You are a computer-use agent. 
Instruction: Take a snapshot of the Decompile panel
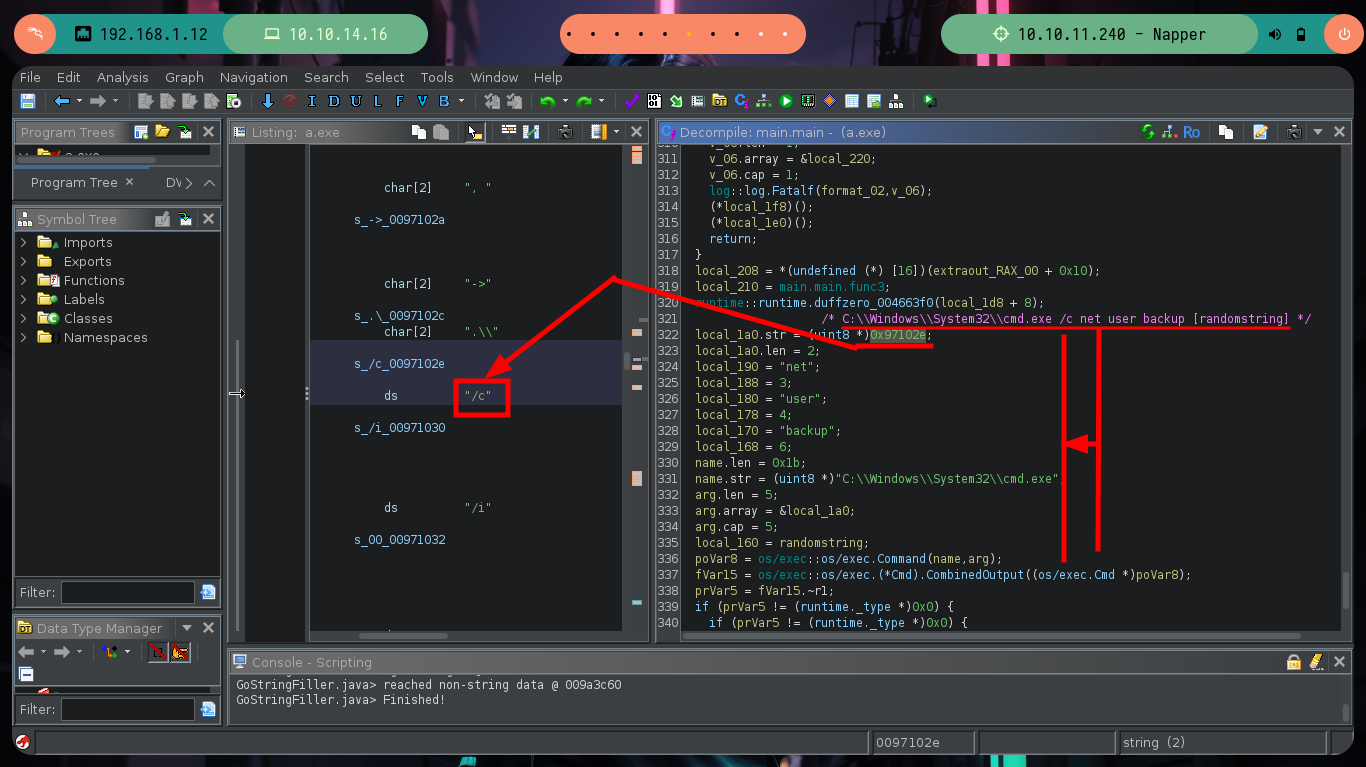[1294, 131]
